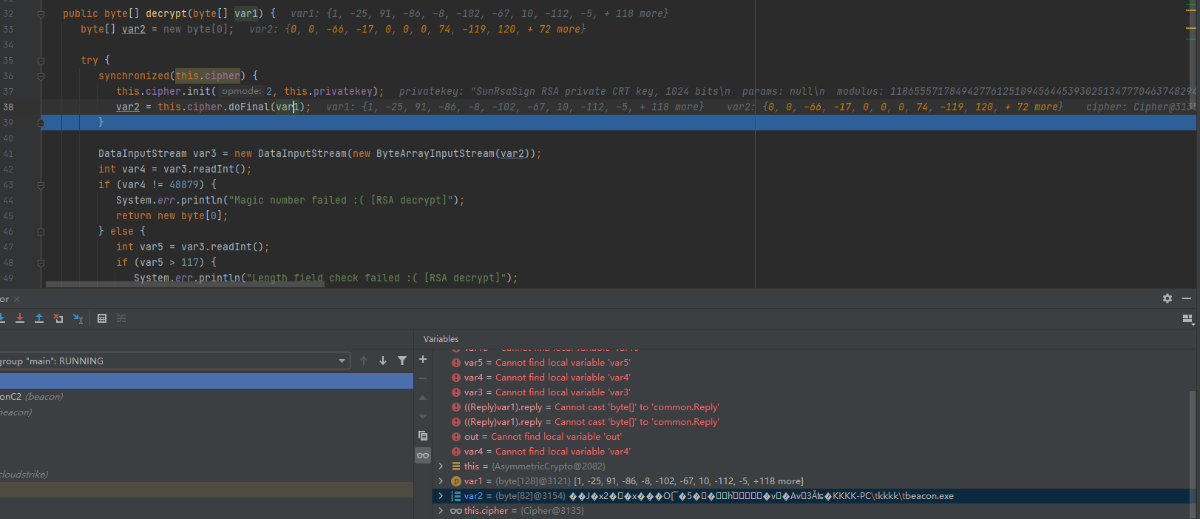Duplicate the watch using the copy icon
This screenshot has width=1200, height=519.
coord(423,435)
